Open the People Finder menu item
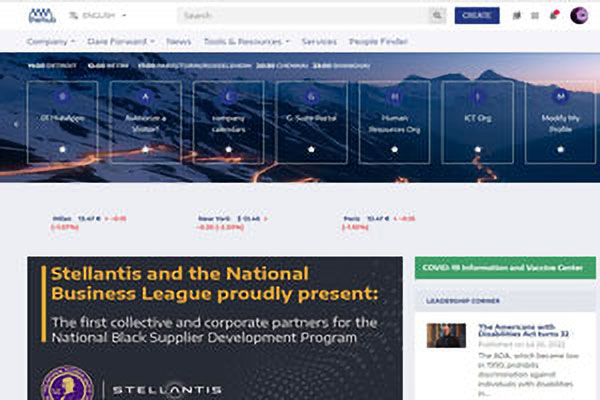 point(378,41)
